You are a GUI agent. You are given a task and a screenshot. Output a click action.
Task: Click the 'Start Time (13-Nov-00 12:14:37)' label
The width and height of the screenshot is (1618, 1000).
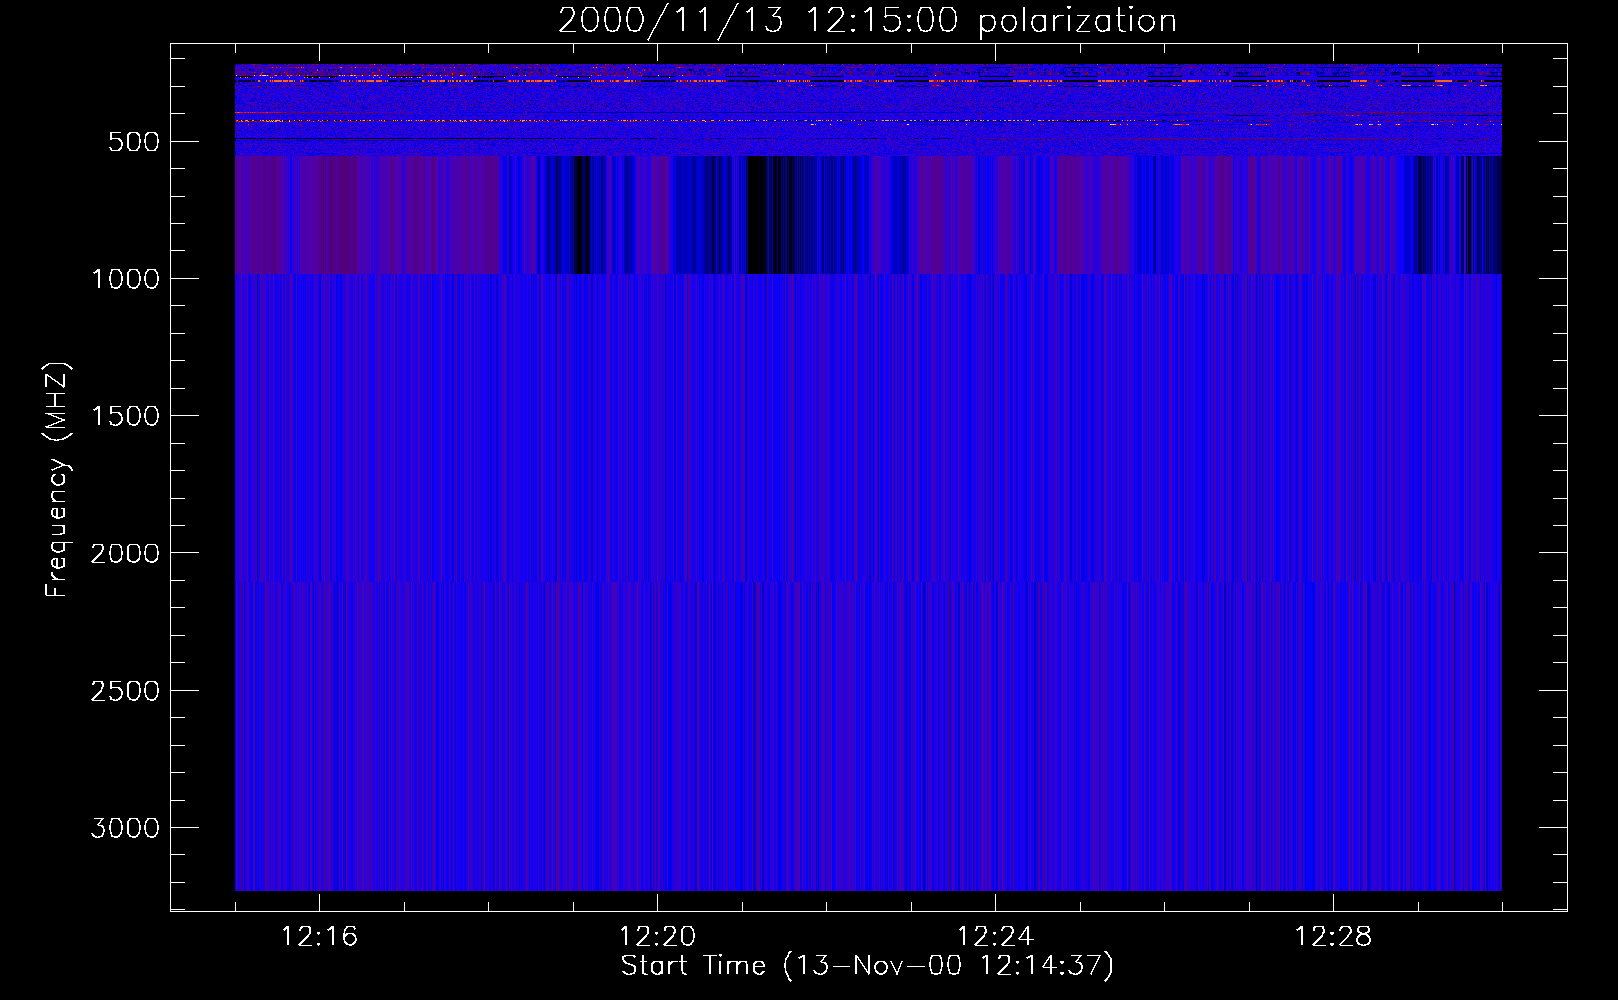click(x=867, y=966)
